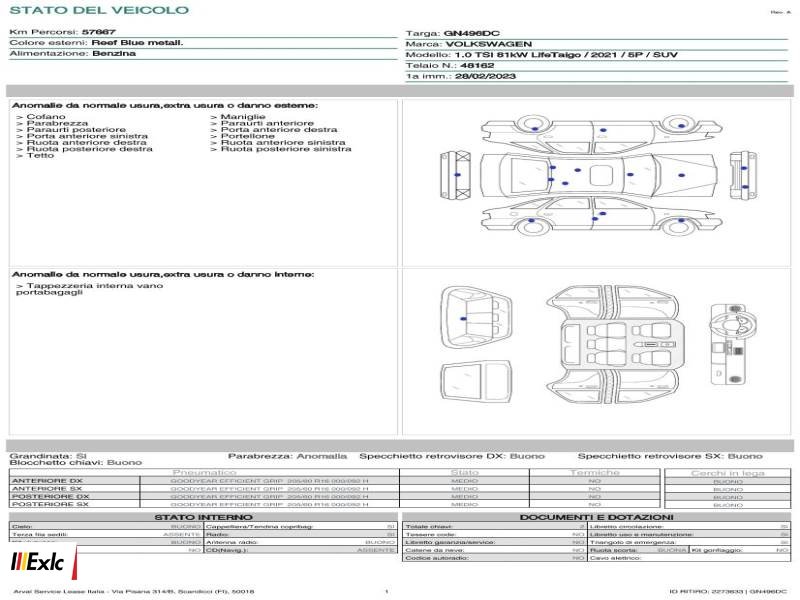Click the Targa value GN496DC

pyautogui.click(x=471, y=34)
